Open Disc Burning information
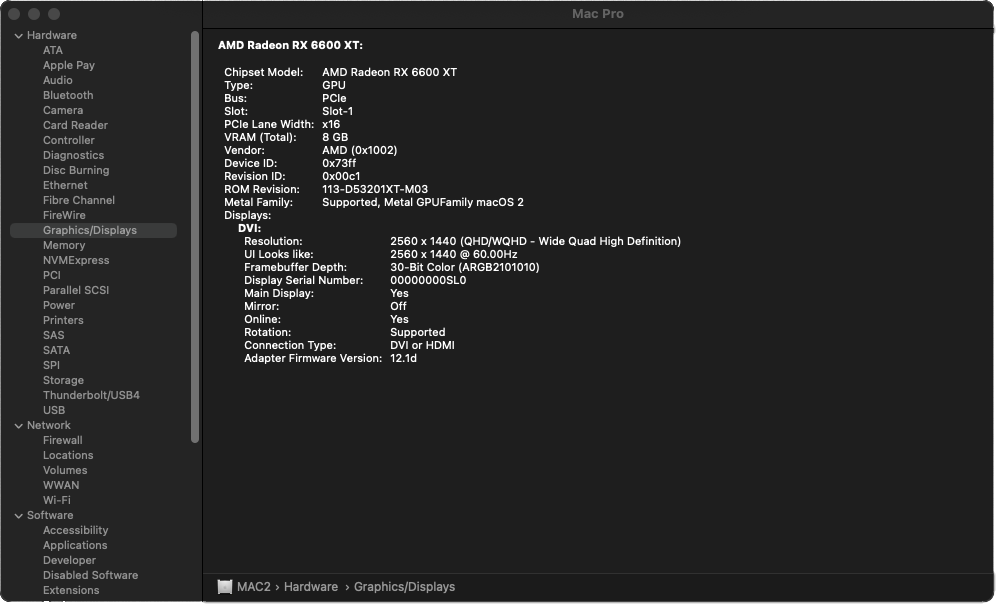The width and height of the screenshot is (996, 604). [x=76, y=170]
